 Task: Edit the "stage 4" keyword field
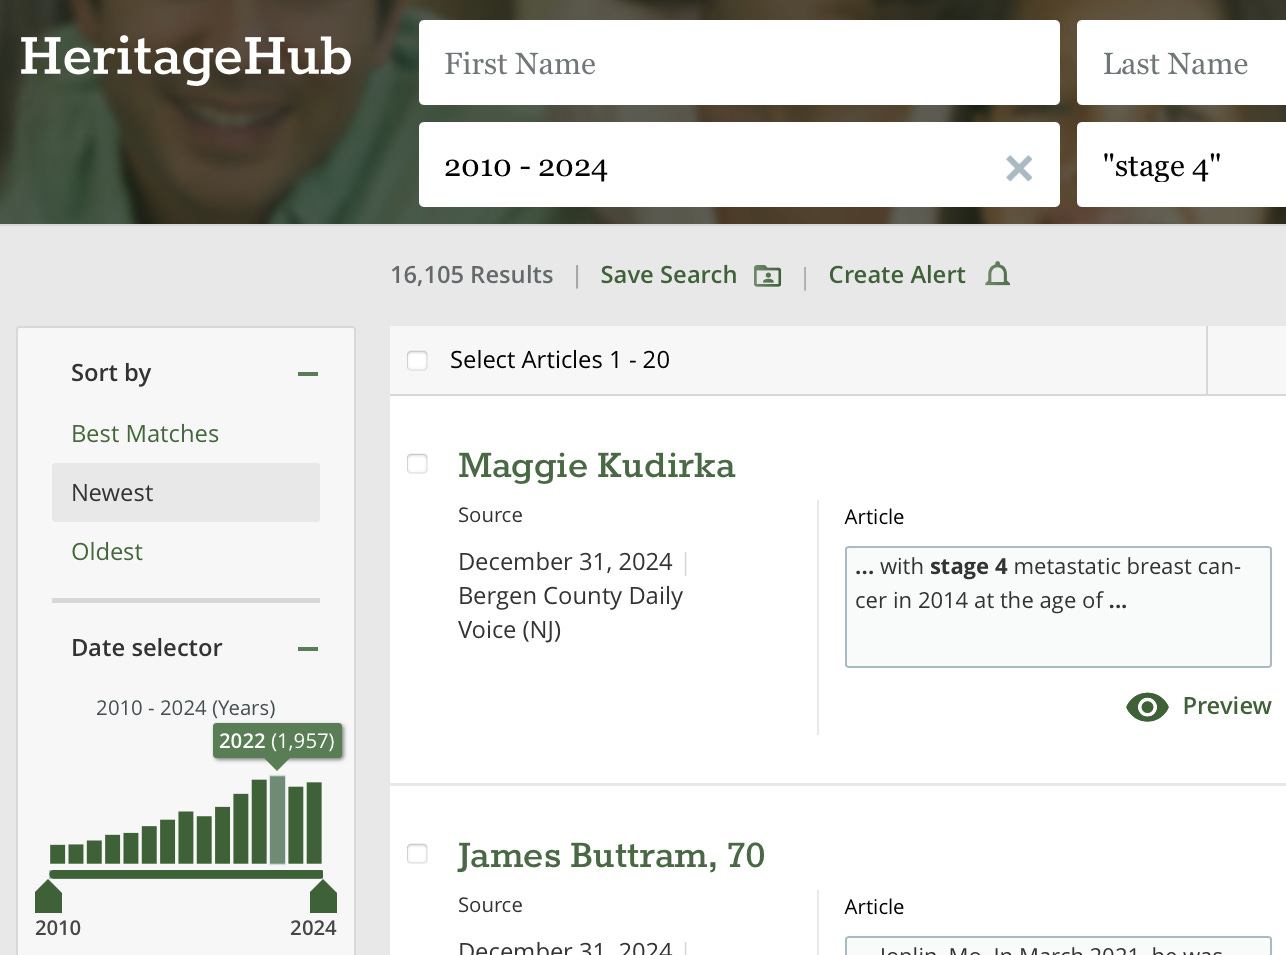1181,165
